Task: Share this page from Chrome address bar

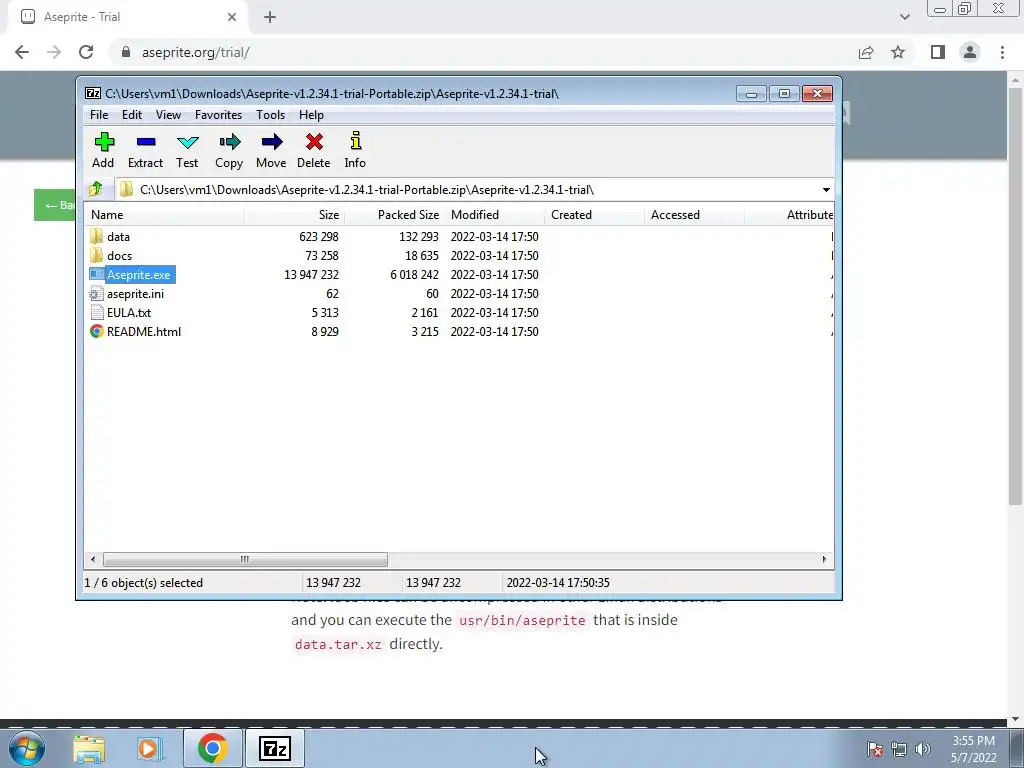Action: [866, 52]
